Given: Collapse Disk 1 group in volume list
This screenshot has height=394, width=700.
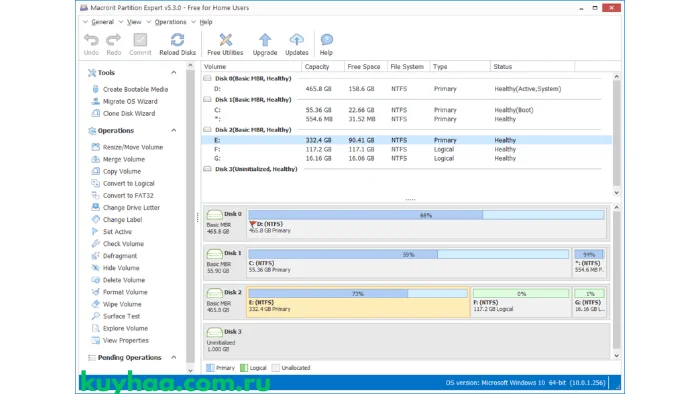Looking at the screenshot, I should pos(207,100).
